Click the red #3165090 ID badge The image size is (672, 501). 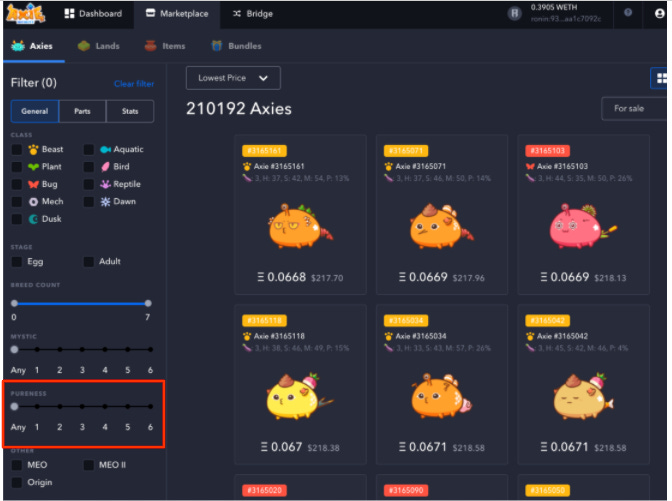406,490
